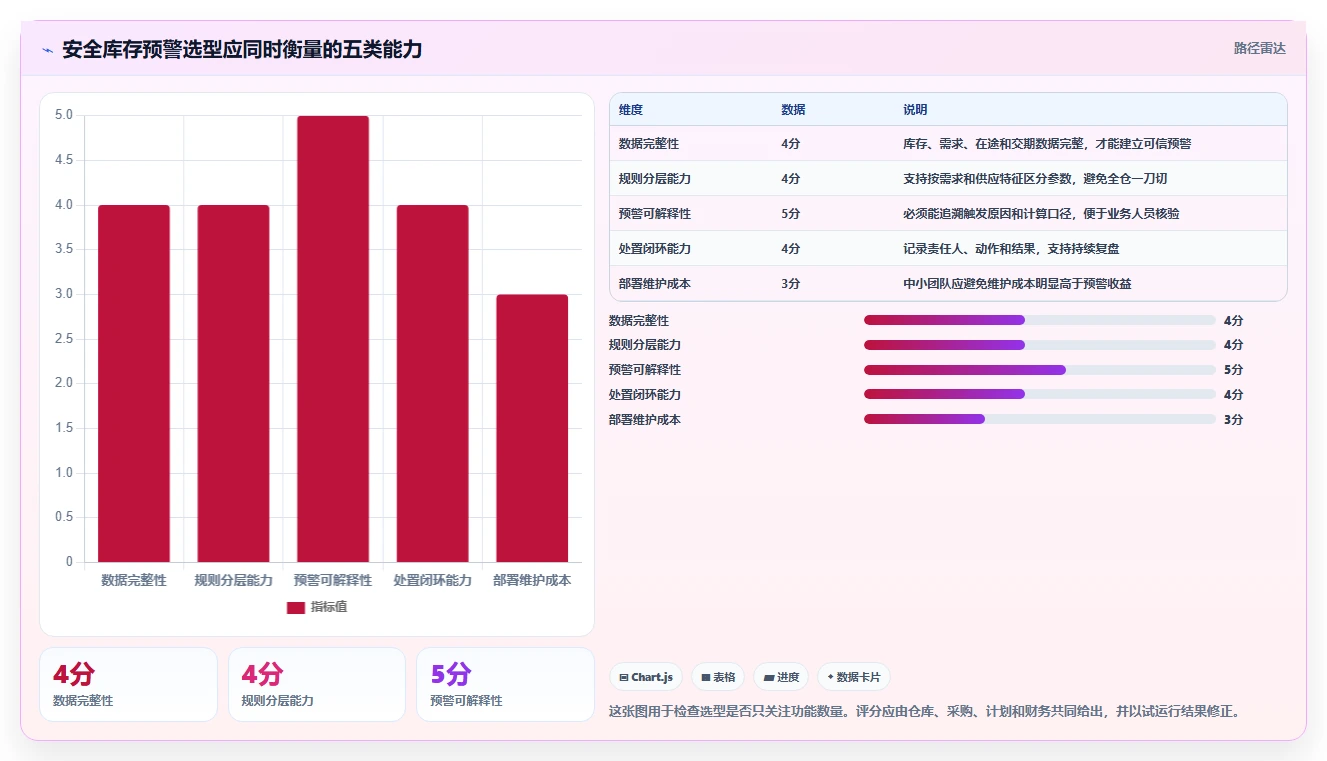The width and height of the screenshot is (1327, 761).
Task: Select table row cell 数据完整性
Action: [x=649, y=144]
